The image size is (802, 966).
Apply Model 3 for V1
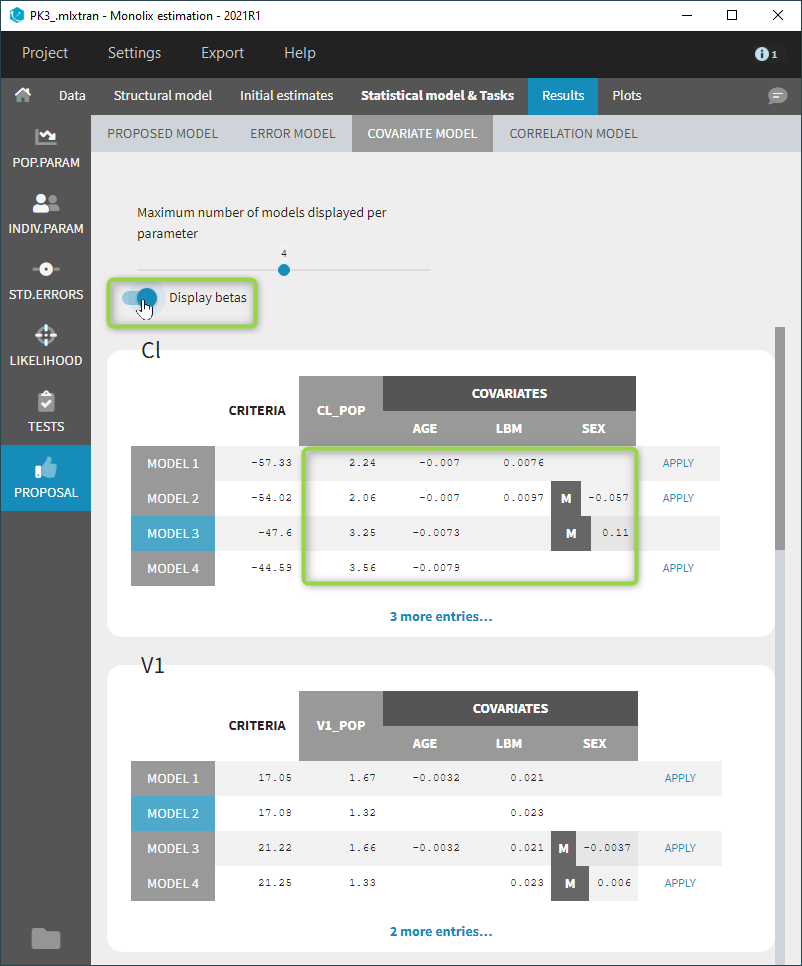tap(680, 848)
